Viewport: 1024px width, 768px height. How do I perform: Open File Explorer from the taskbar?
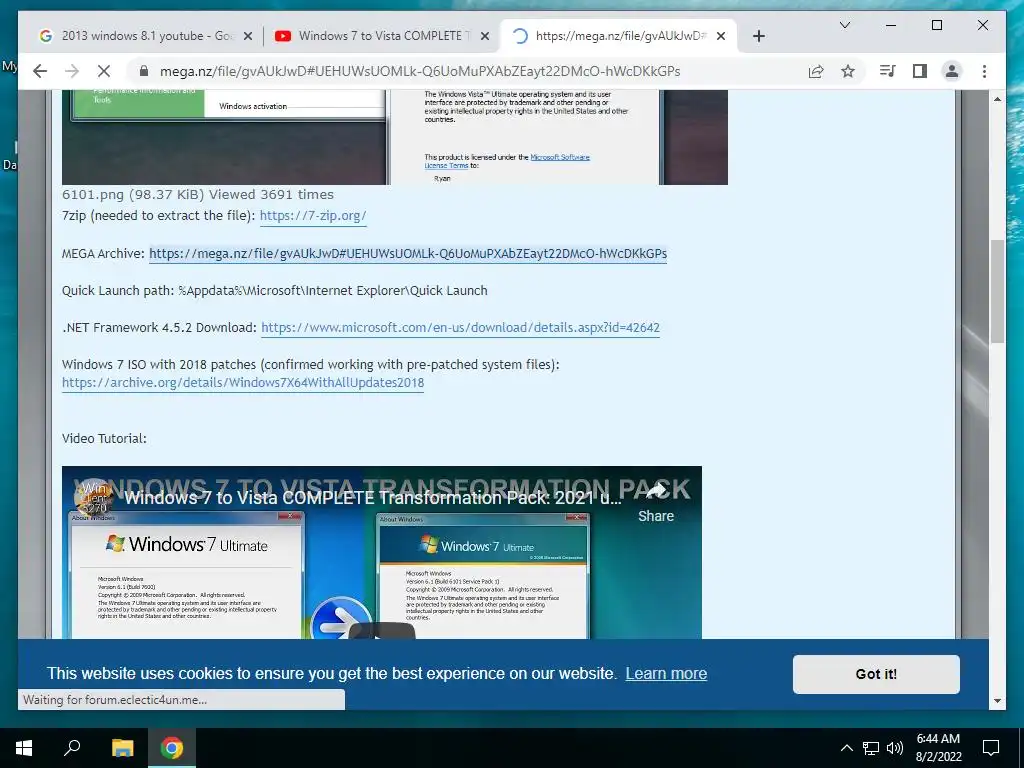point(122,748)
